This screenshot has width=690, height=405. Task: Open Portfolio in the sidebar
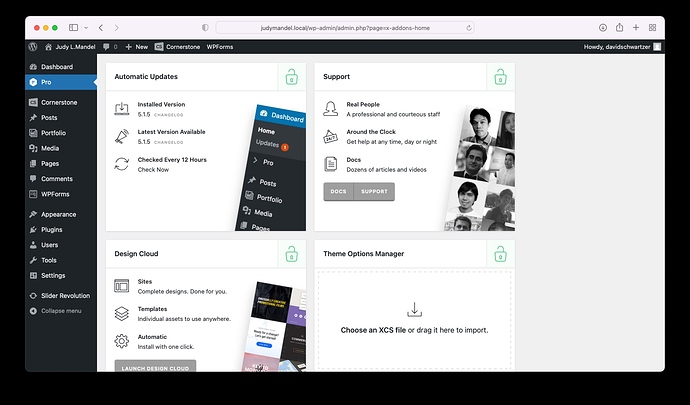(61, 133)
